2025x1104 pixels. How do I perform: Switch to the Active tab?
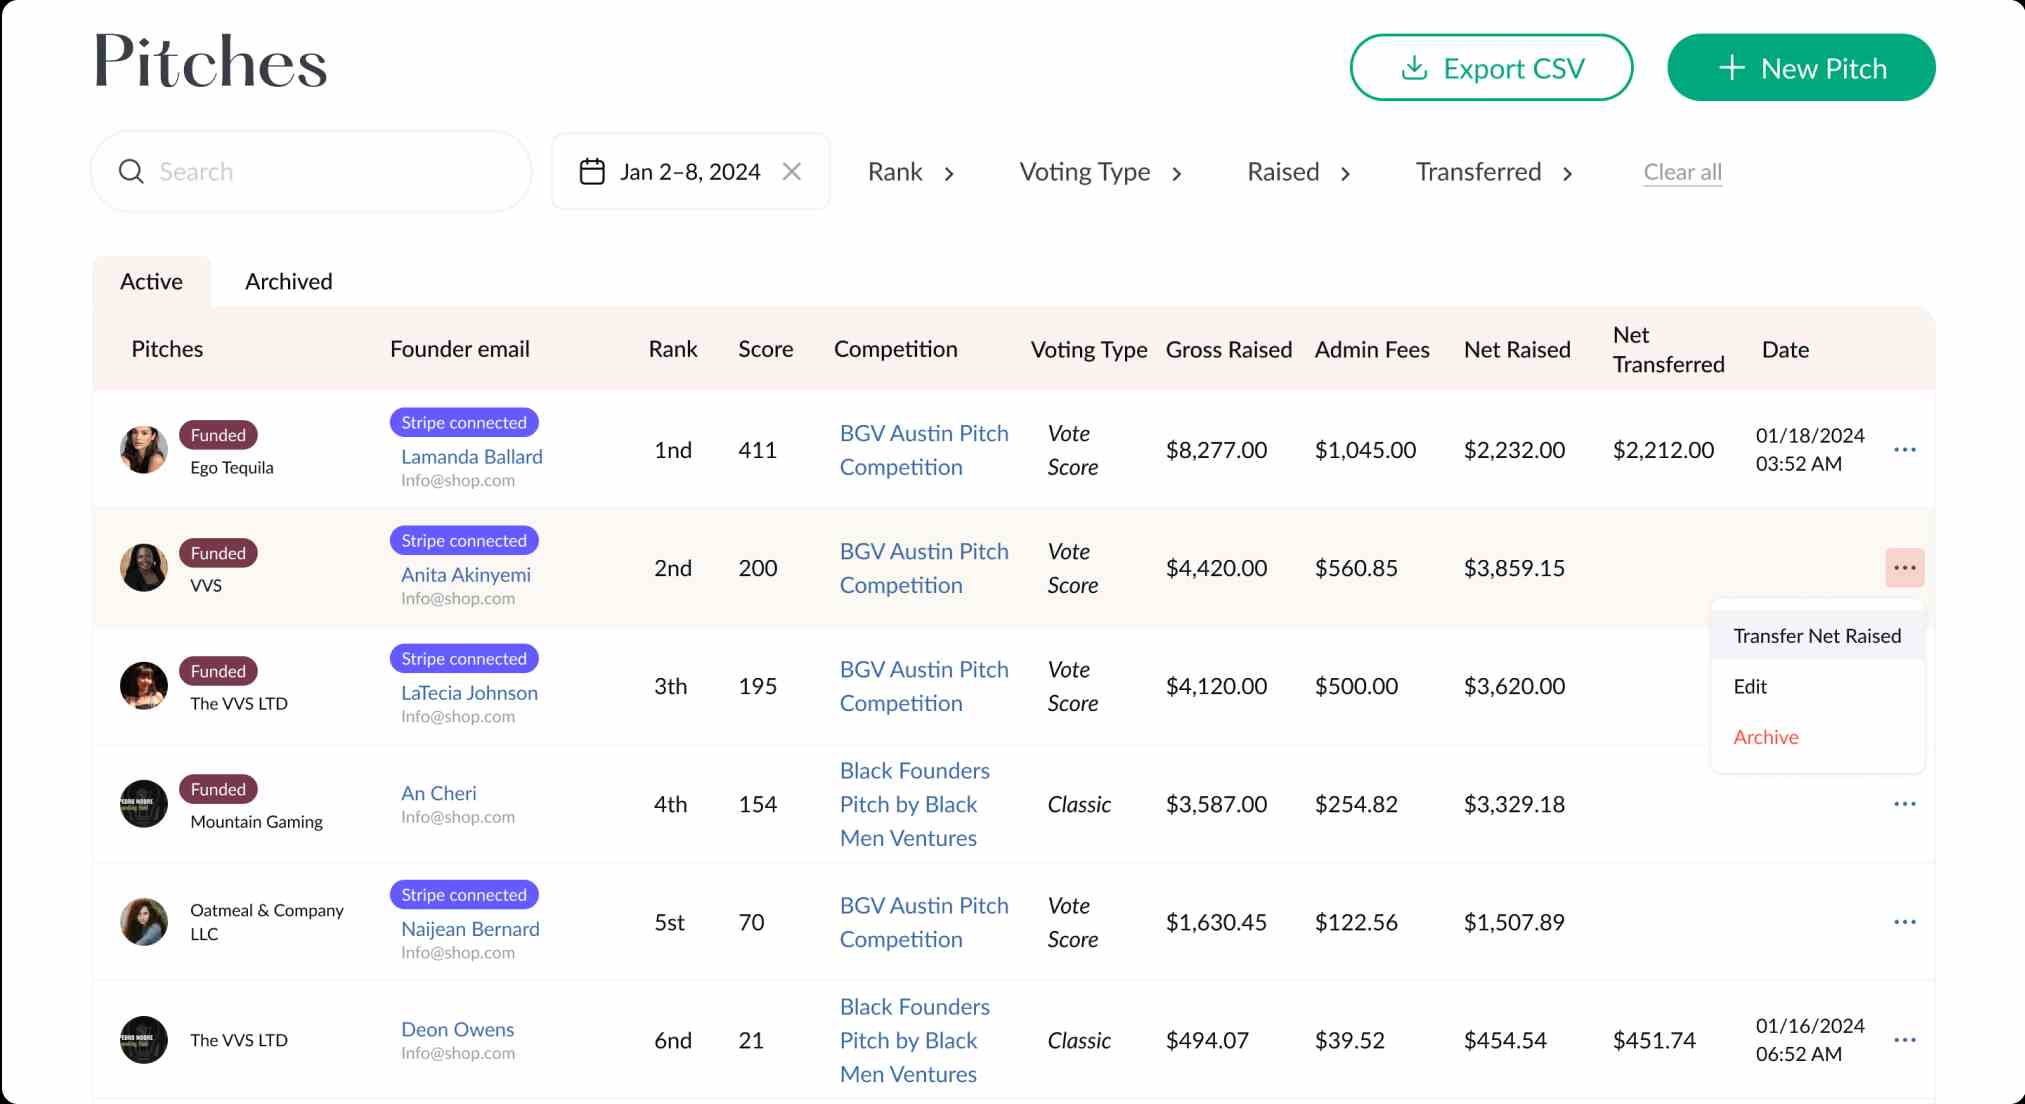[151, 281]
